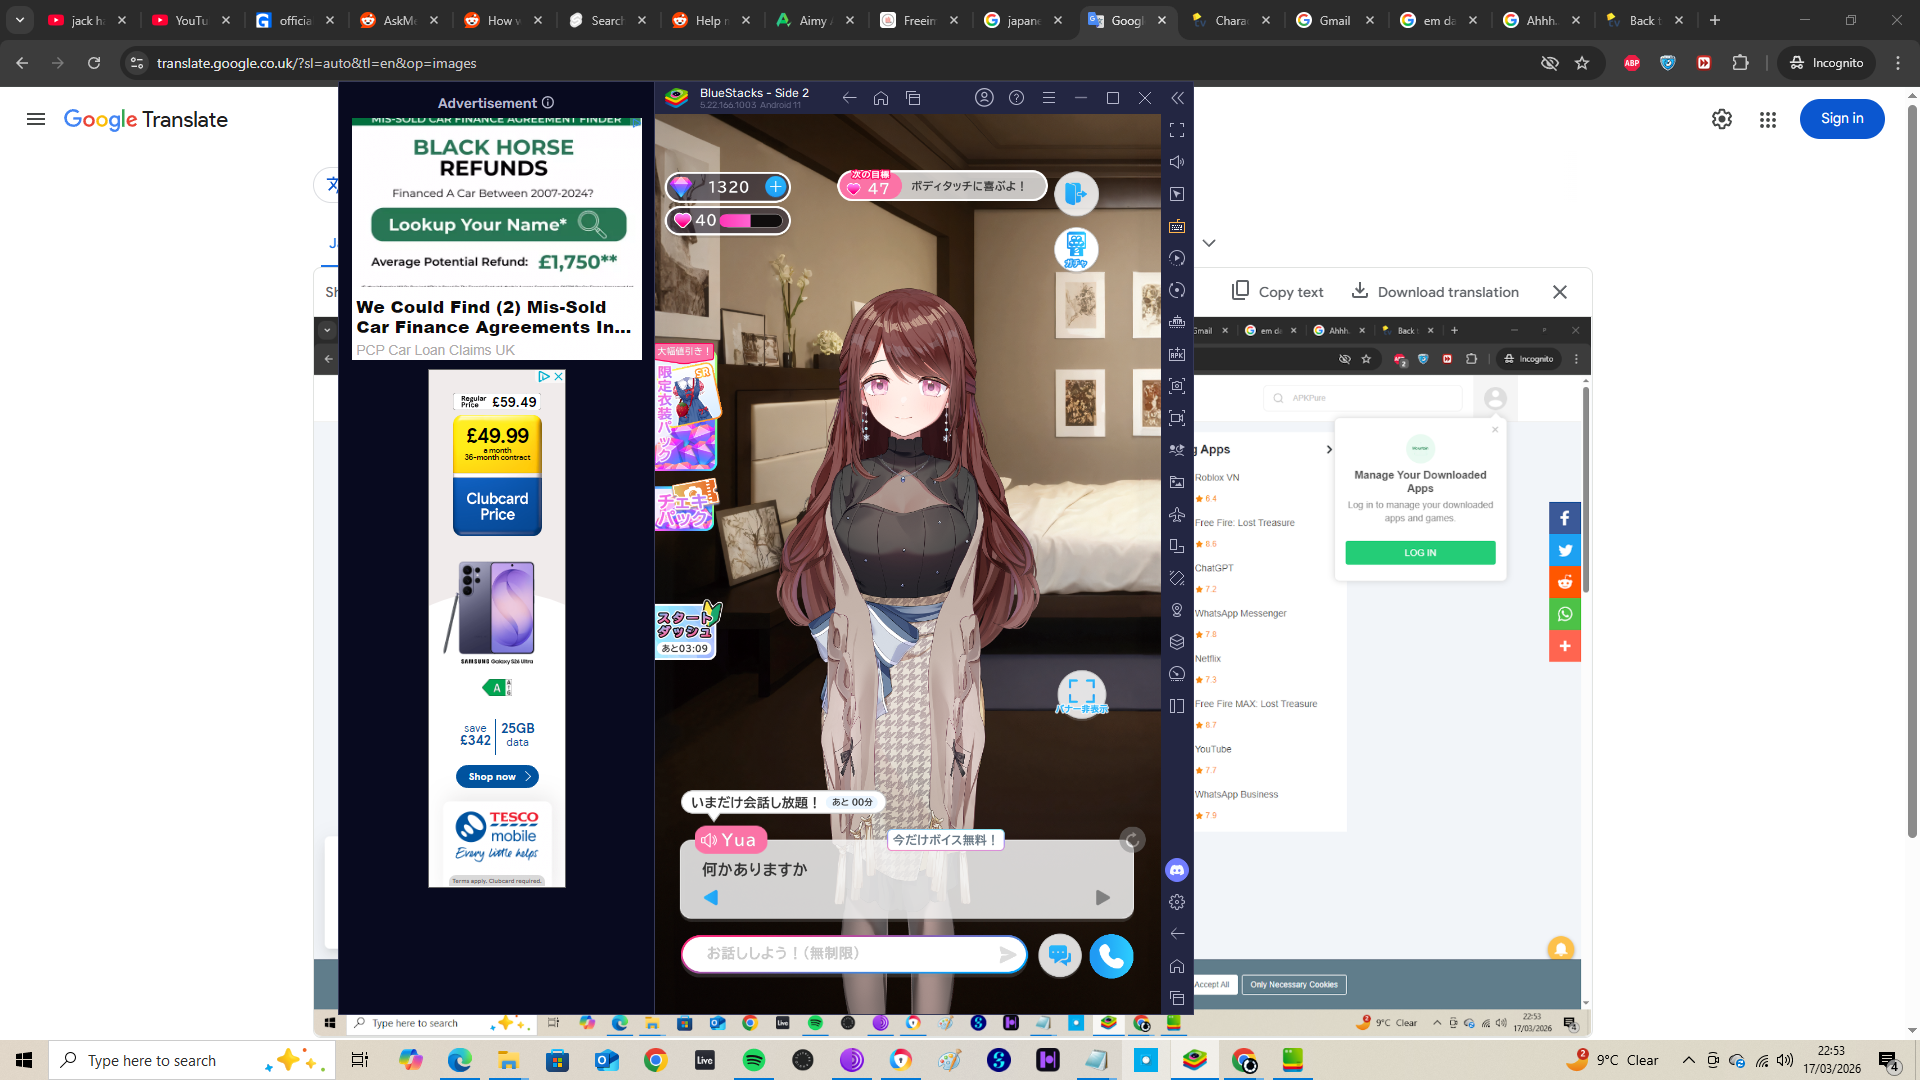Switch to the Back browser tab
Viewport: 1920px width, 1080px height.
pos(1645,20)
